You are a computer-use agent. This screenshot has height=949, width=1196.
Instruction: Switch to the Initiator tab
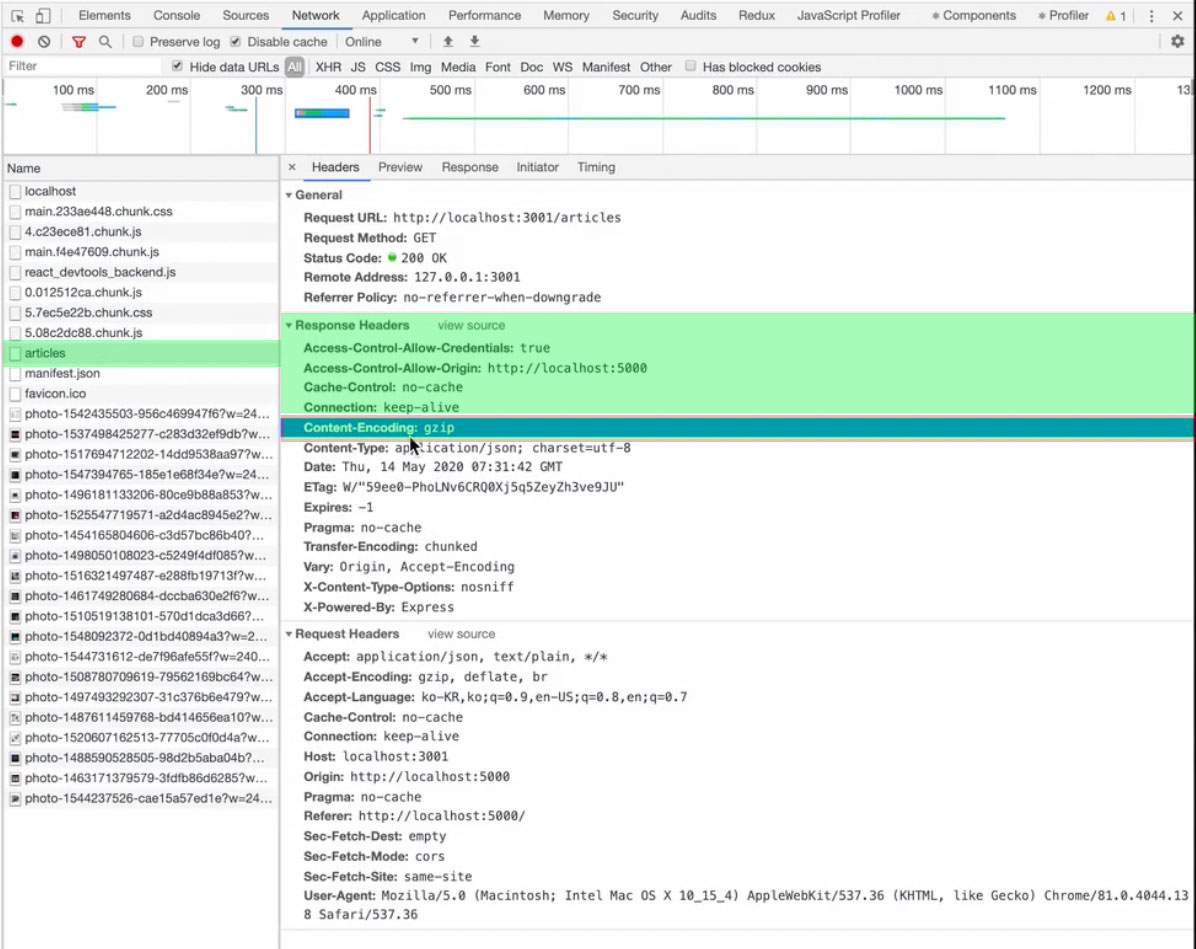(538, 167)
